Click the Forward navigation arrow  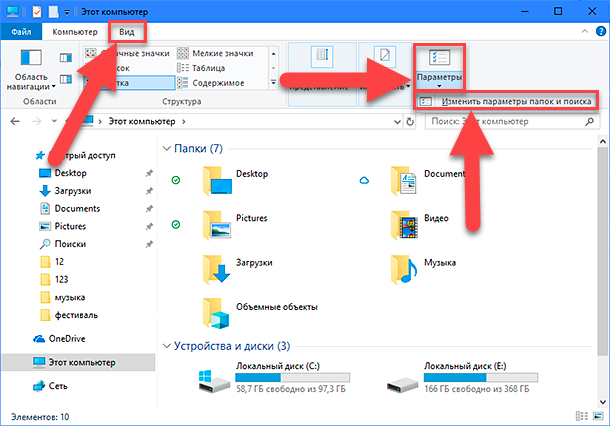tap(37, 121)
